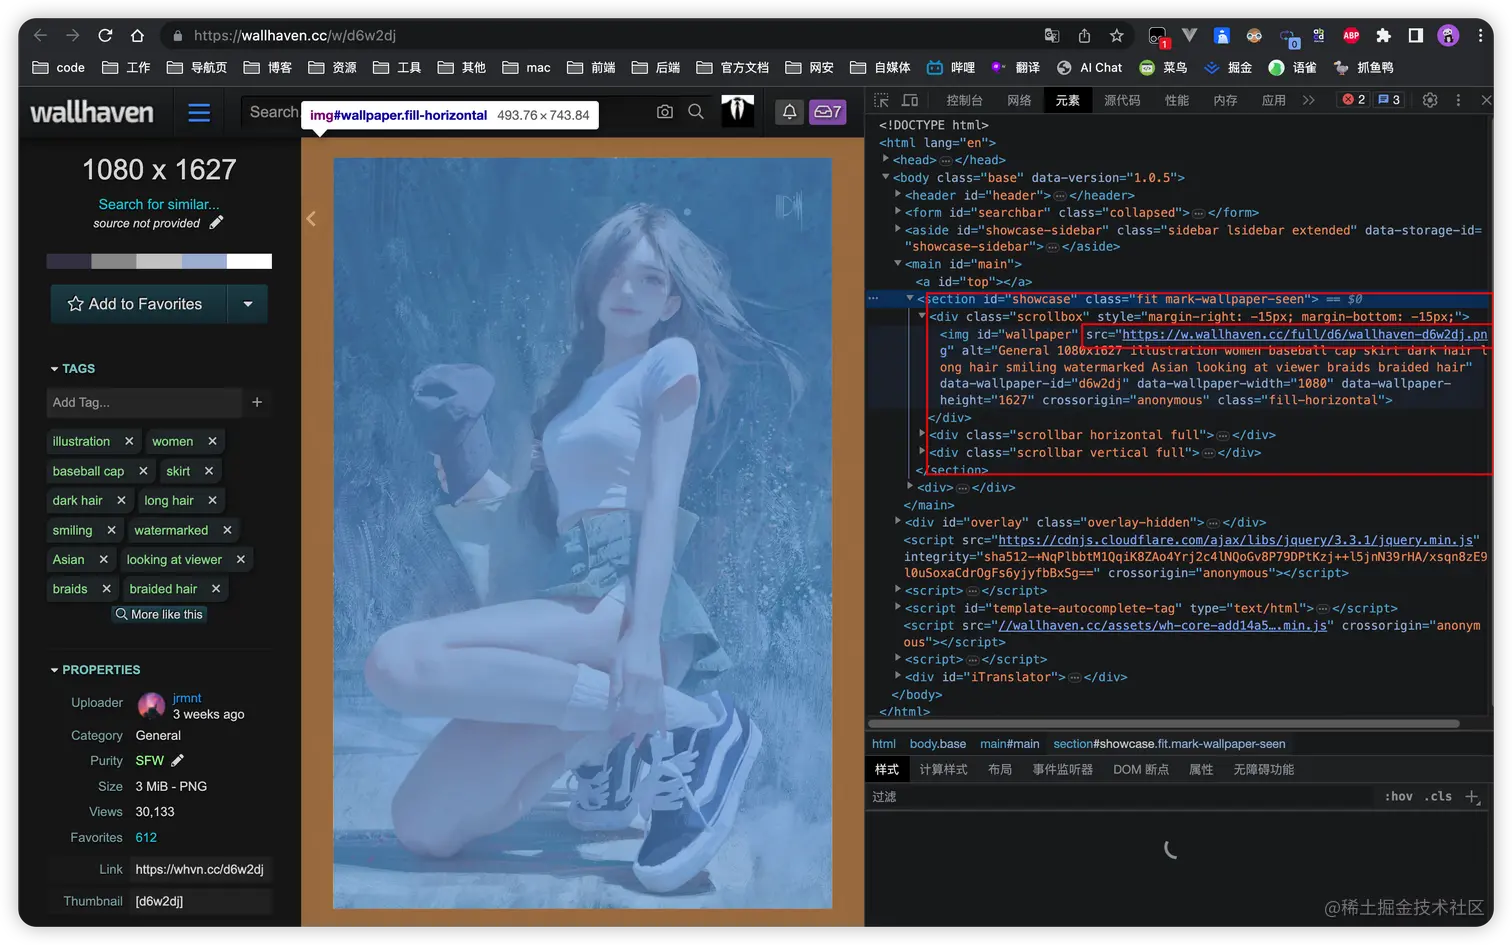This screenshot has height=945, width=1512.
Task: Open 事件监听器 listeners tab
Action: tap(1062, 770)
